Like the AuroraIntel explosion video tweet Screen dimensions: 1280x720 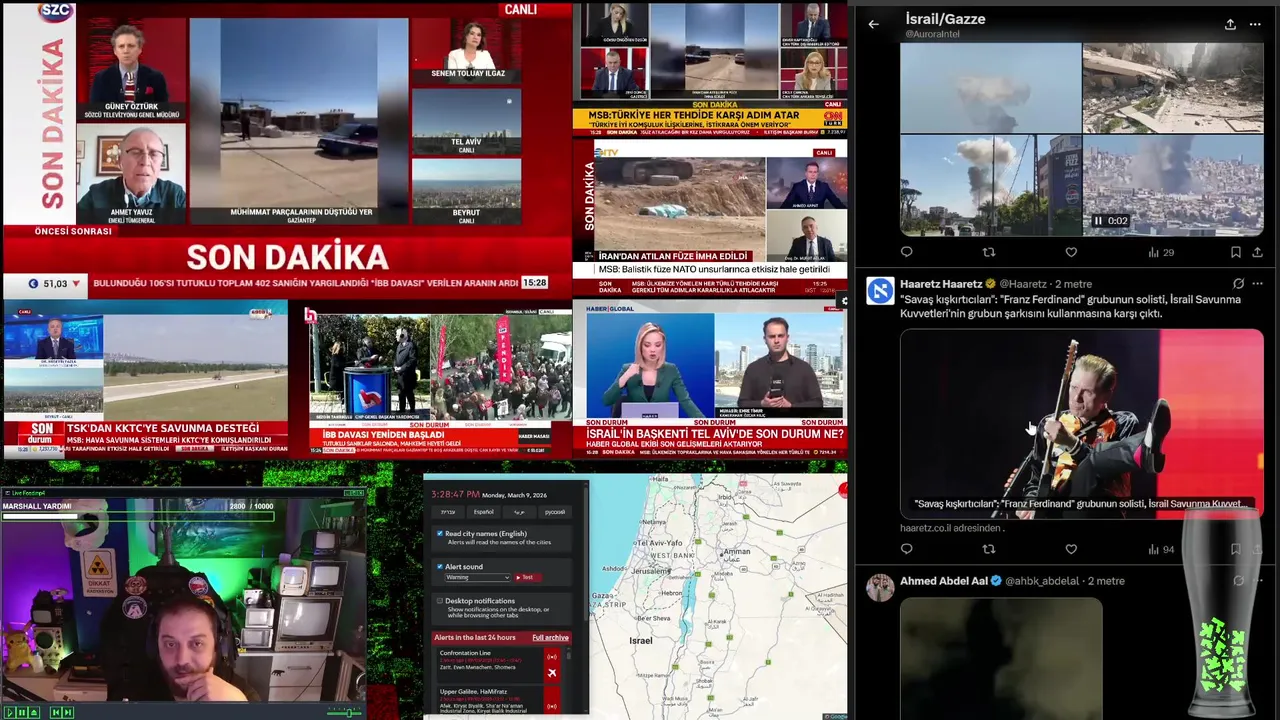tap(1071, 252)
